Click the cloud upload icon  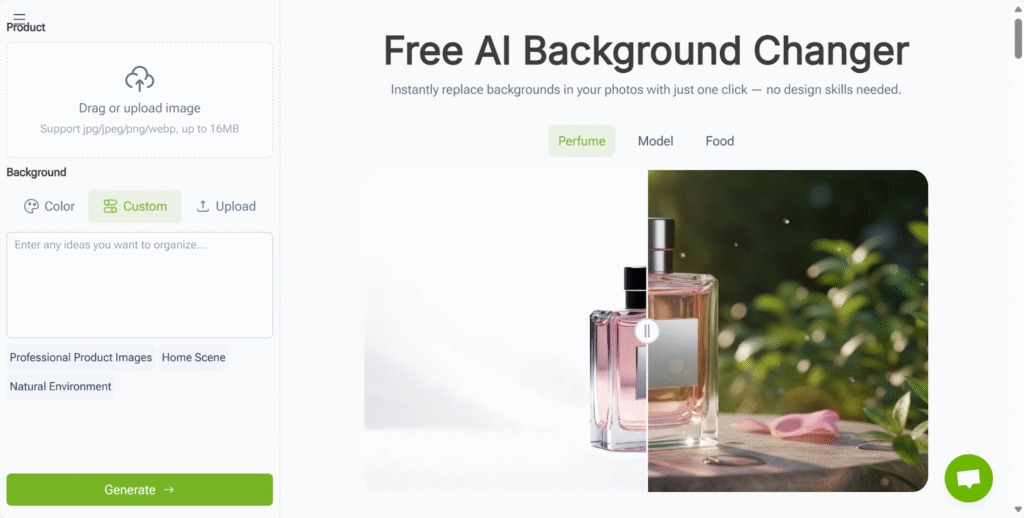point(140,79)
